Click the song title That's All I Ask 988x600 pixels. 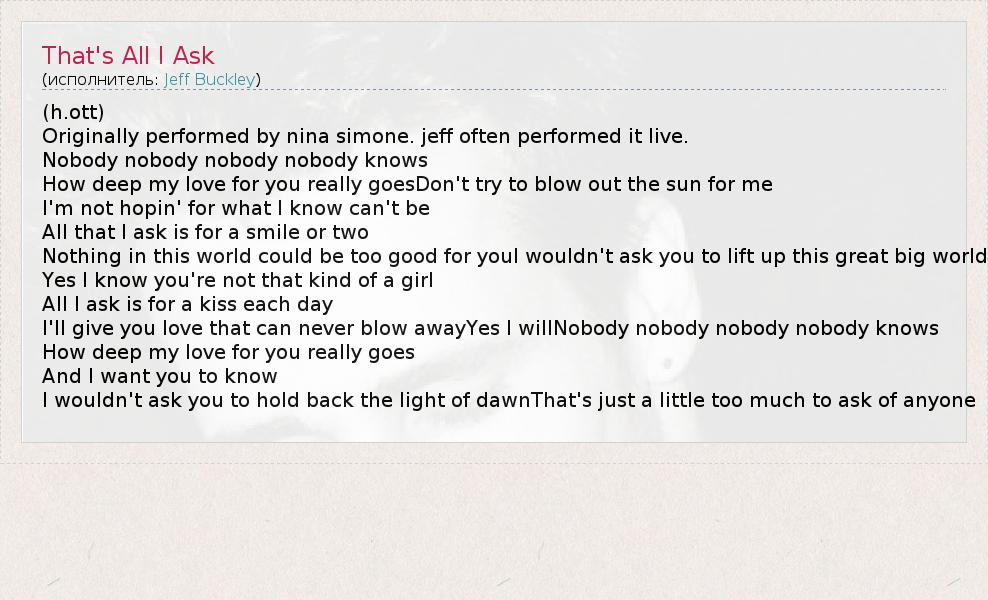128,55
